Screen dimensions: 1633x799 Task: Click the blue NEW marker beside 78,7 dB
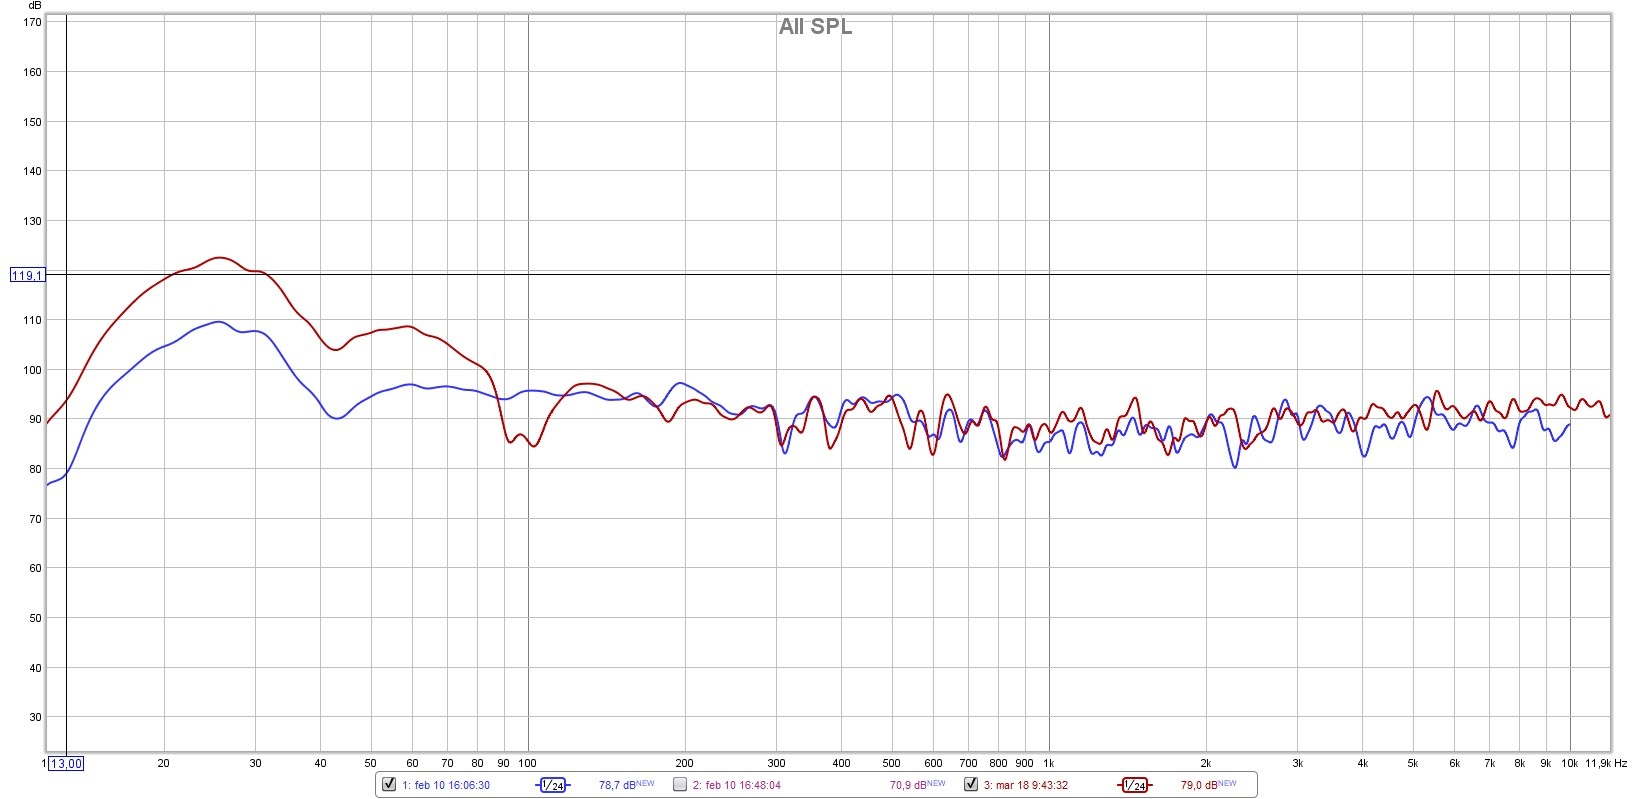tap(645, 783)
